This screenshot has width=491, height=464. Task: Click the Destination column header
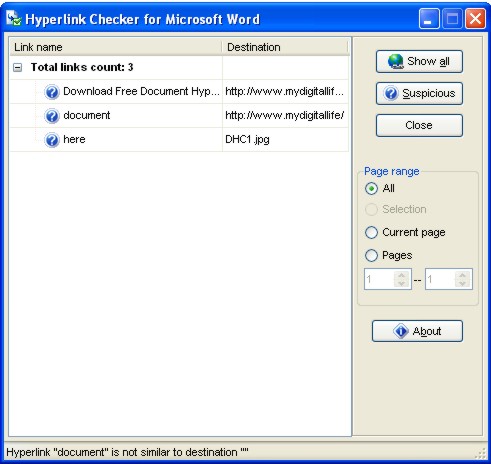(x=285, y=47)
